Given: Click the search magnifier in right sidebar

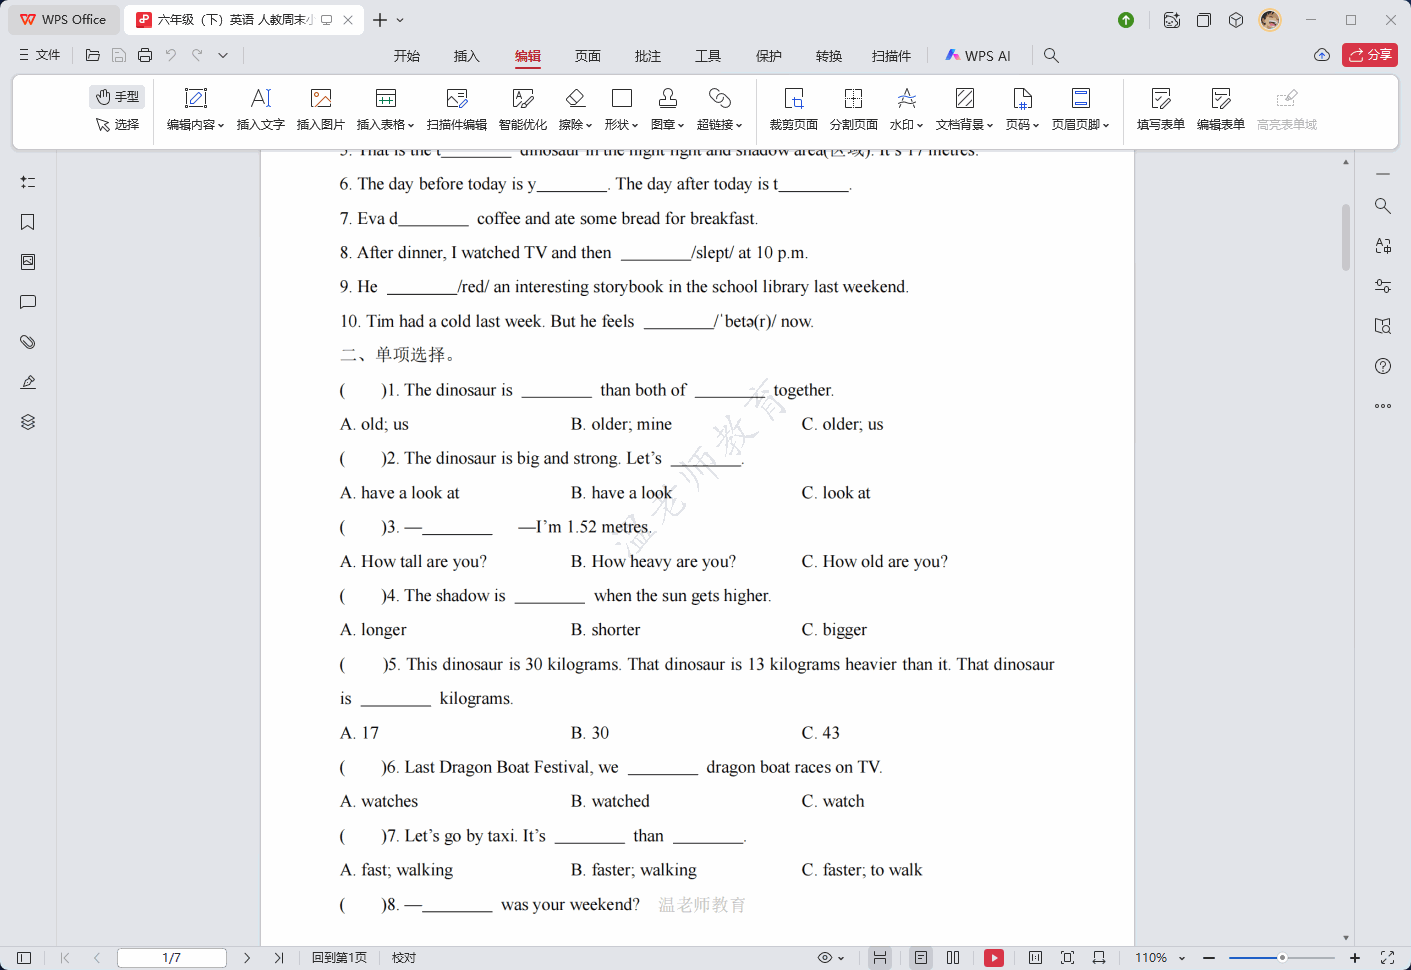Looking at the screenshot, I should [x=1382, y=206].
